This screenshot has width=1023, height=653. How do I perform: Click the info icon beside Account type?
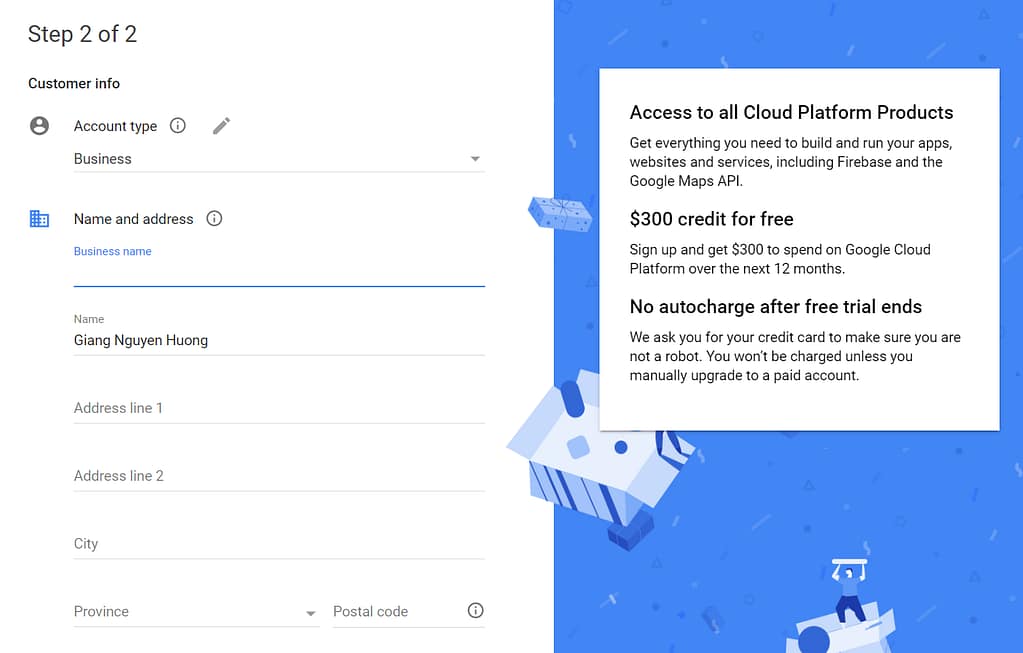pos(178,126)
